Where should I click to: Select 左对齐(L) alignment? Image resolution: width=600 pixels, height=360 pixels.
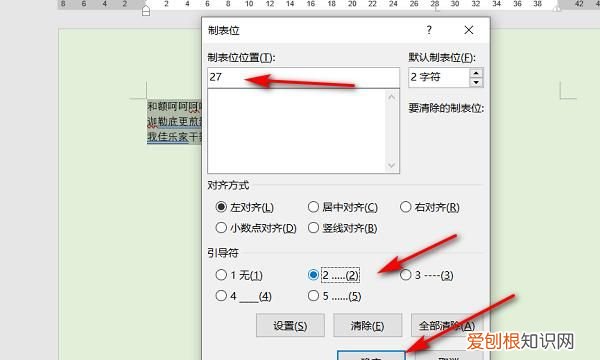tap(245, 207)
